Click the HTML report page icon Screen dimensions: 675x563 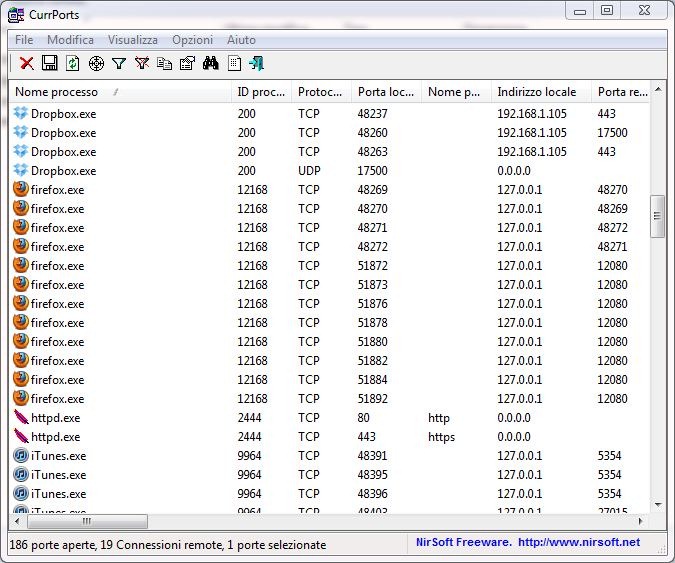(234, 63)
